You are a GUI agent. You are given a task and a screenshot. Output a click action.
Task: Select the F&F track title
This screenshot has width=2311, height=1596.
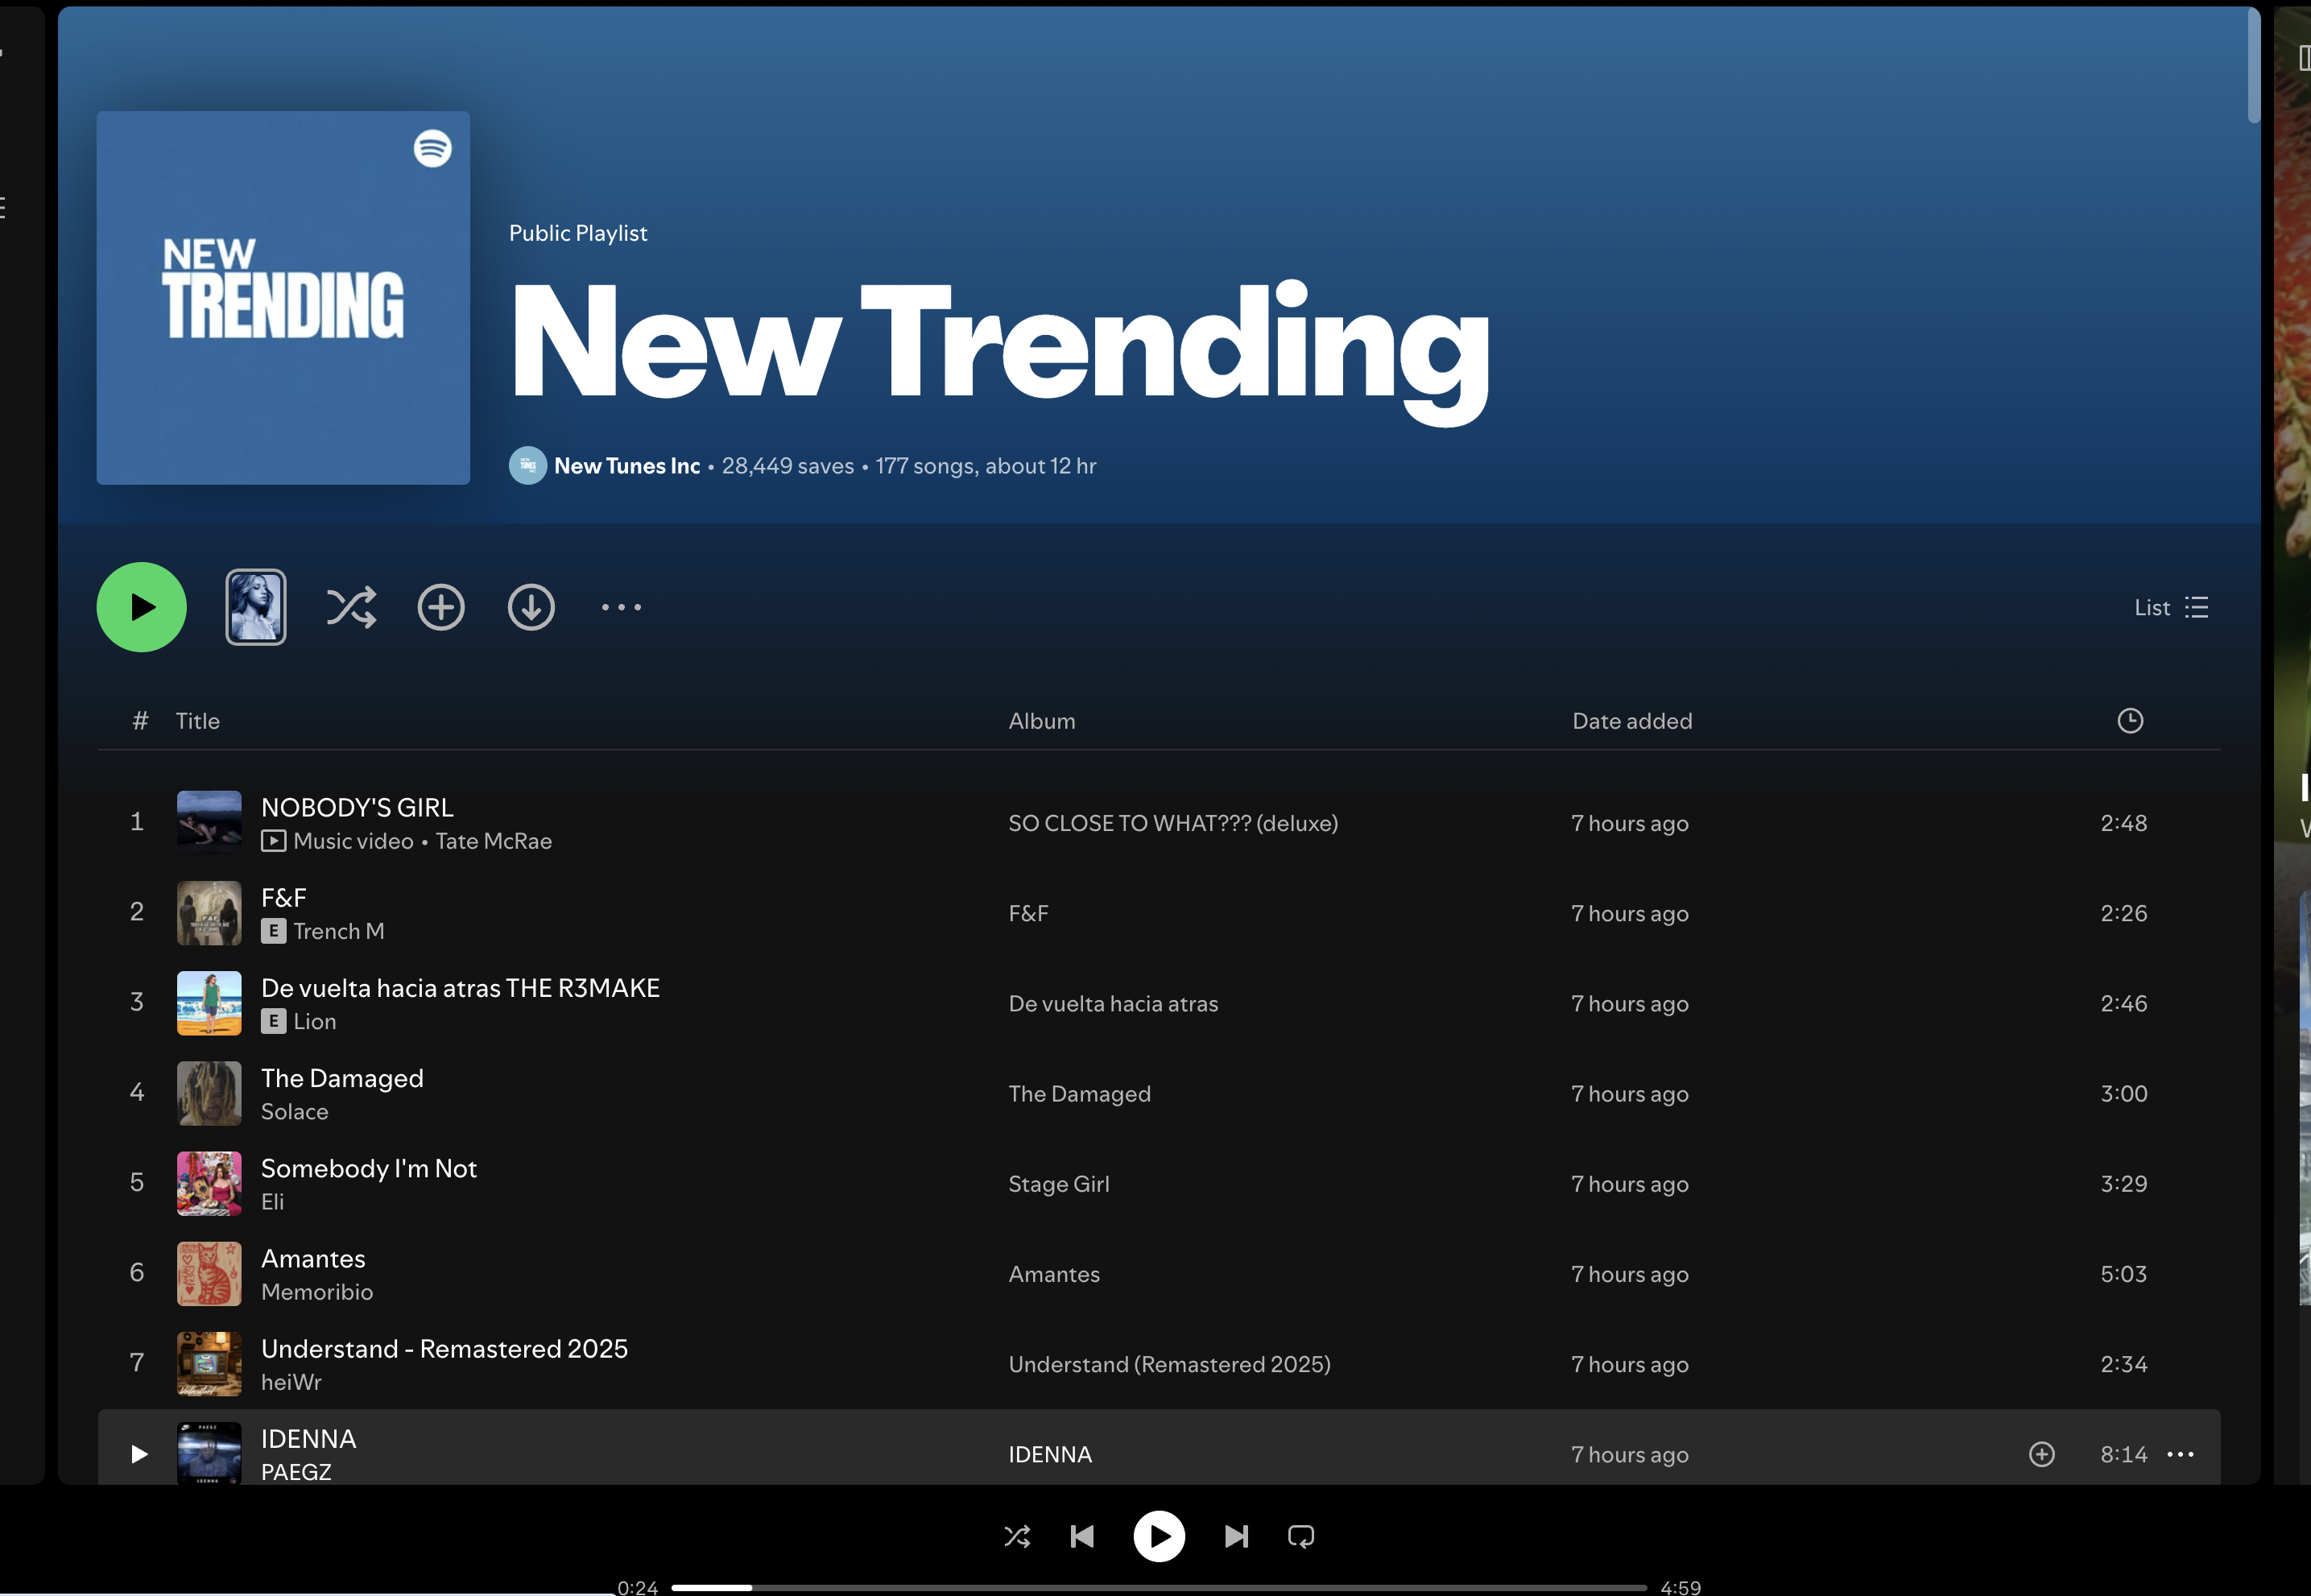(284, 898)
